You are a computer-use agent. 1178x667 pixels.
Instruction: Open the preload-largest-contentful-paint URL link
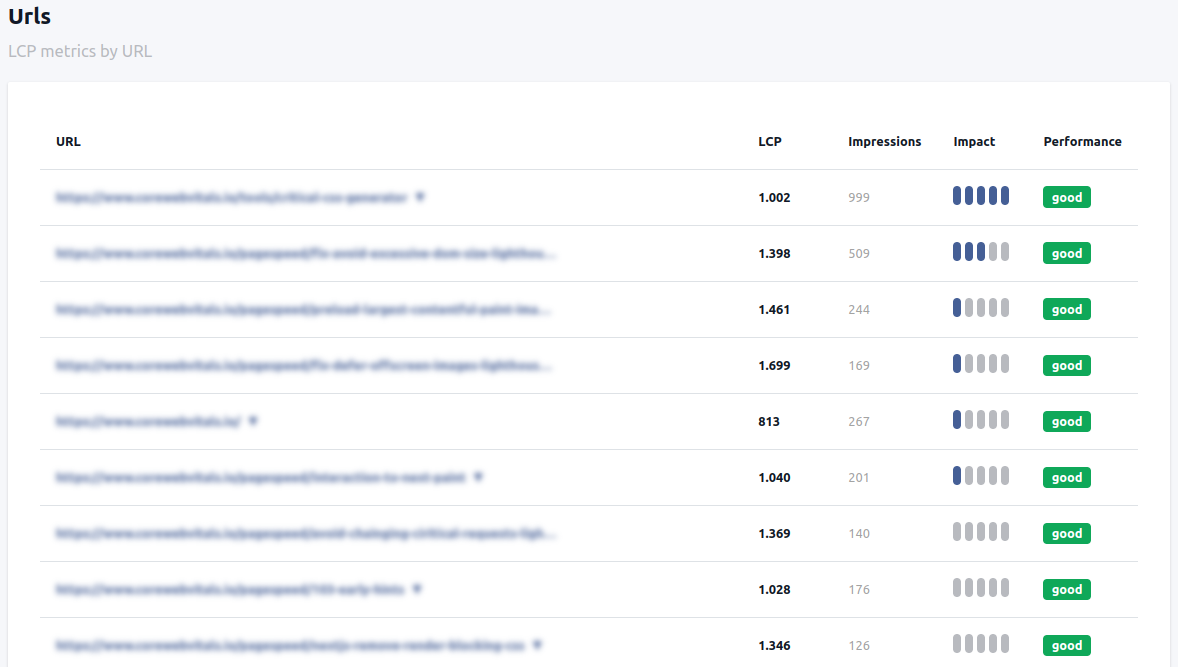click(x=304, y=310)
